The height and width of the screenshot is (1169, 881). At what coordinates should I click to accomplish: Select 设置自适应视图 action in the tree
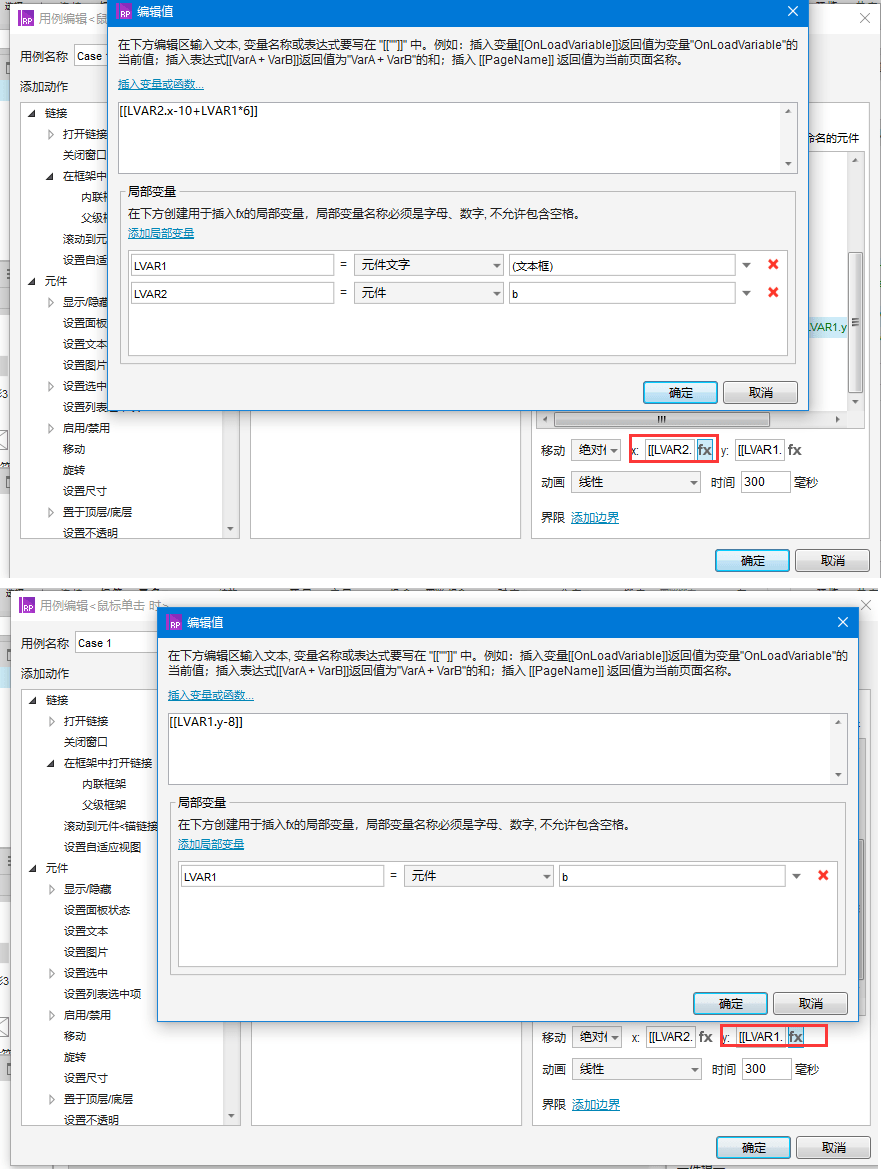click(x=102, y=847)
